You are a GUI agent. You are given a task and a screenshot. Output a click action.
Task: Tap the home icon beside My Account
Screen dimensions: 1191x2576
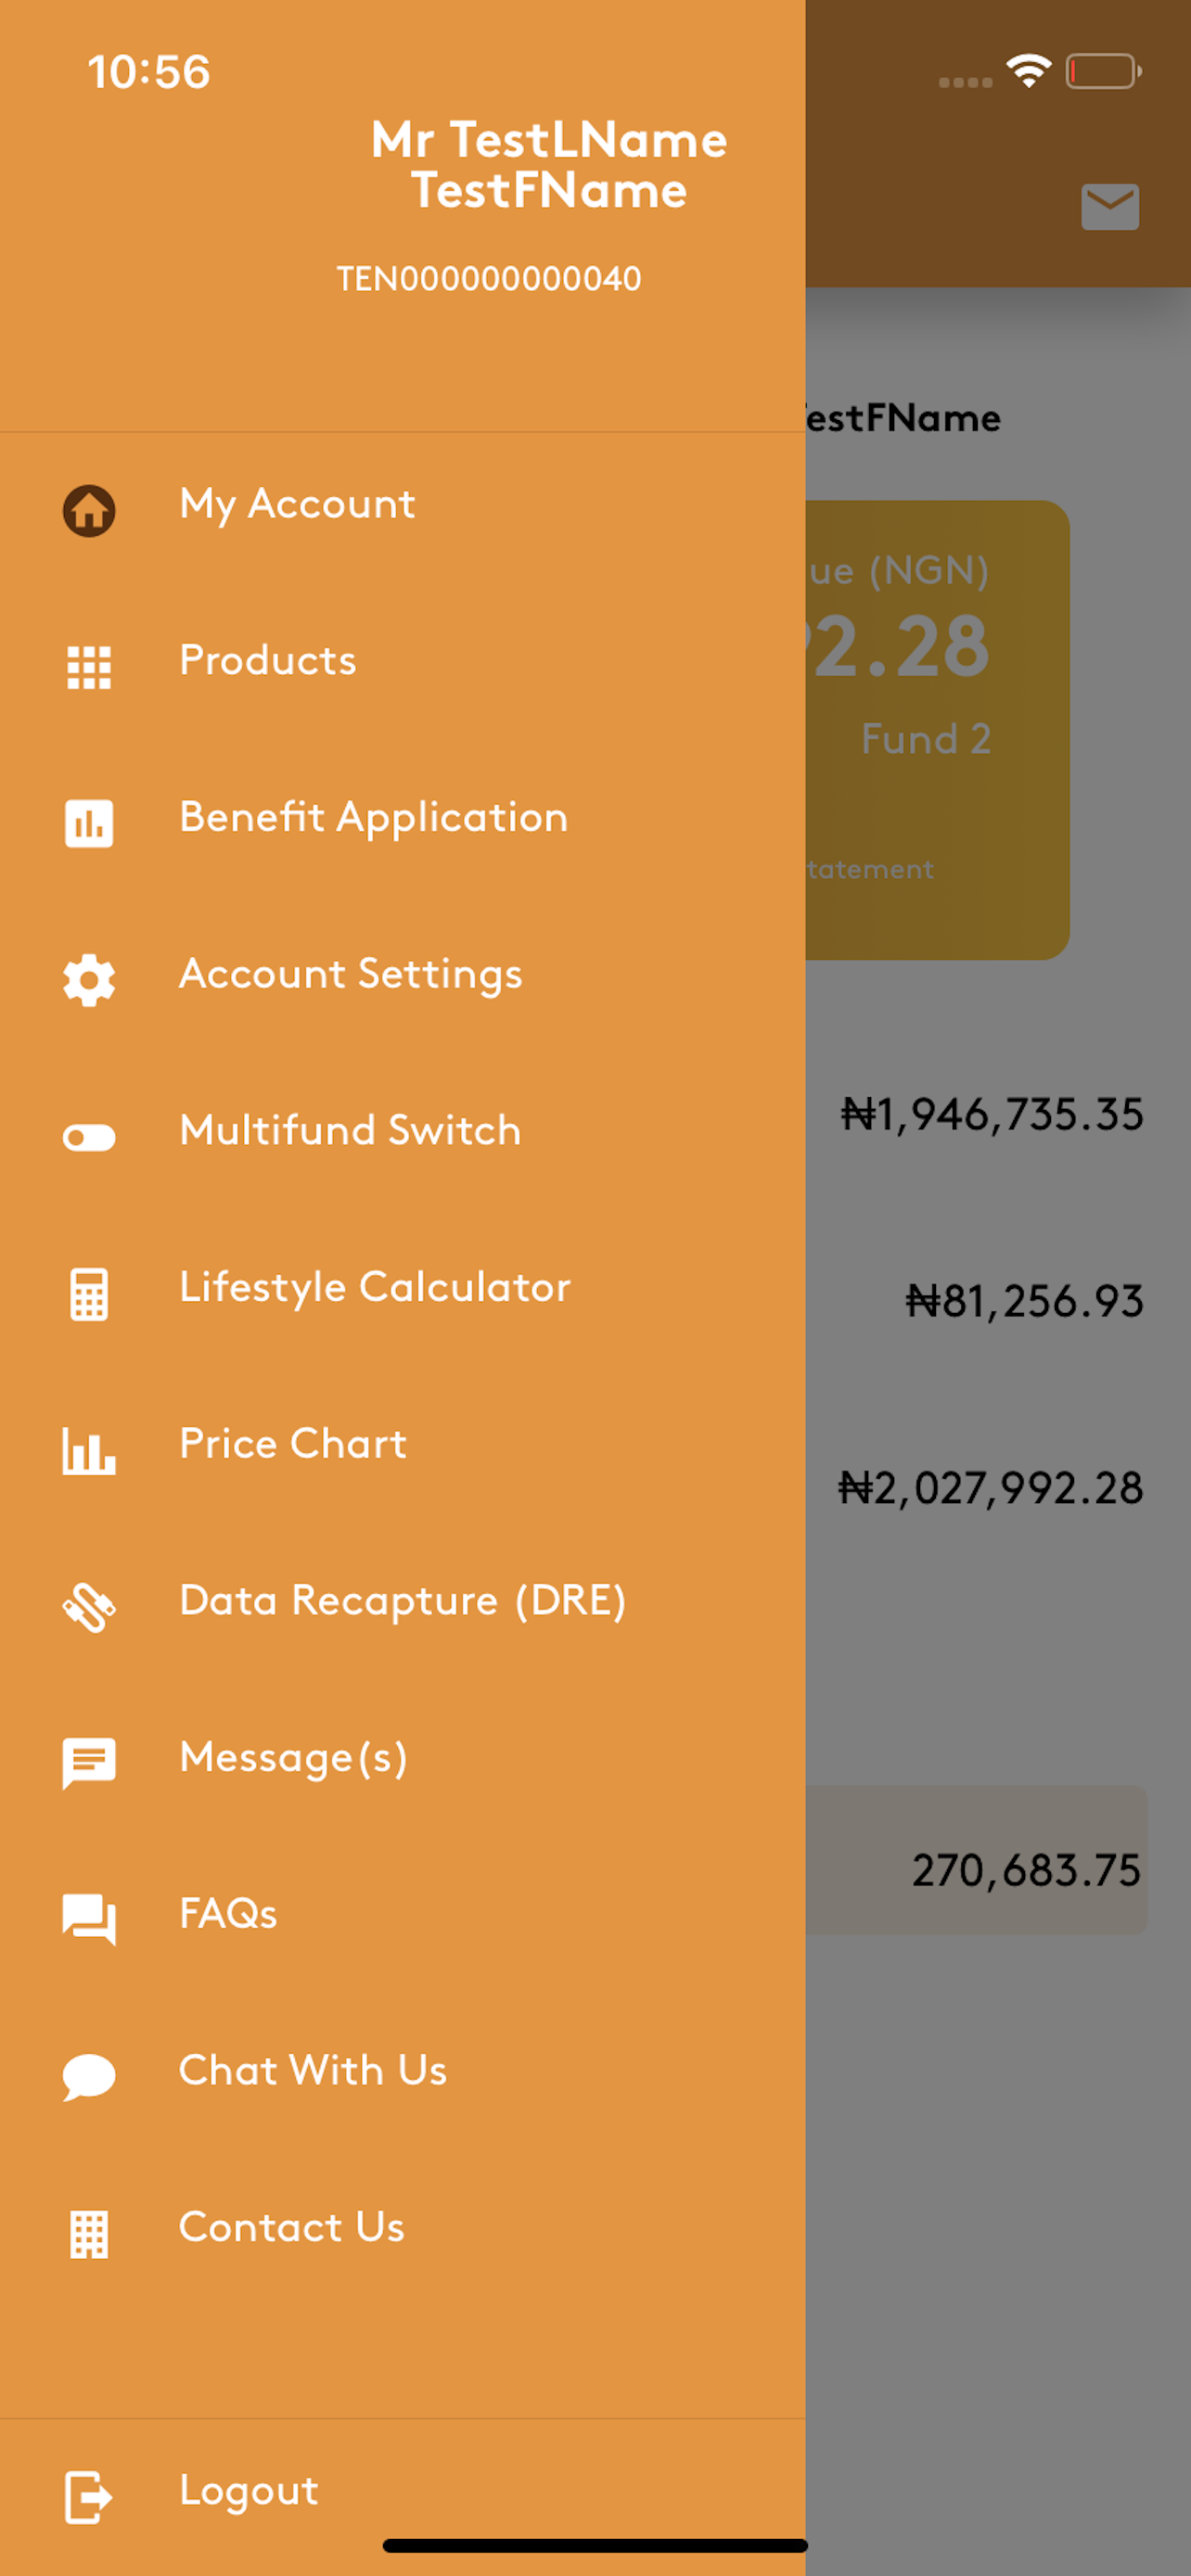click(x=89, y=510)
